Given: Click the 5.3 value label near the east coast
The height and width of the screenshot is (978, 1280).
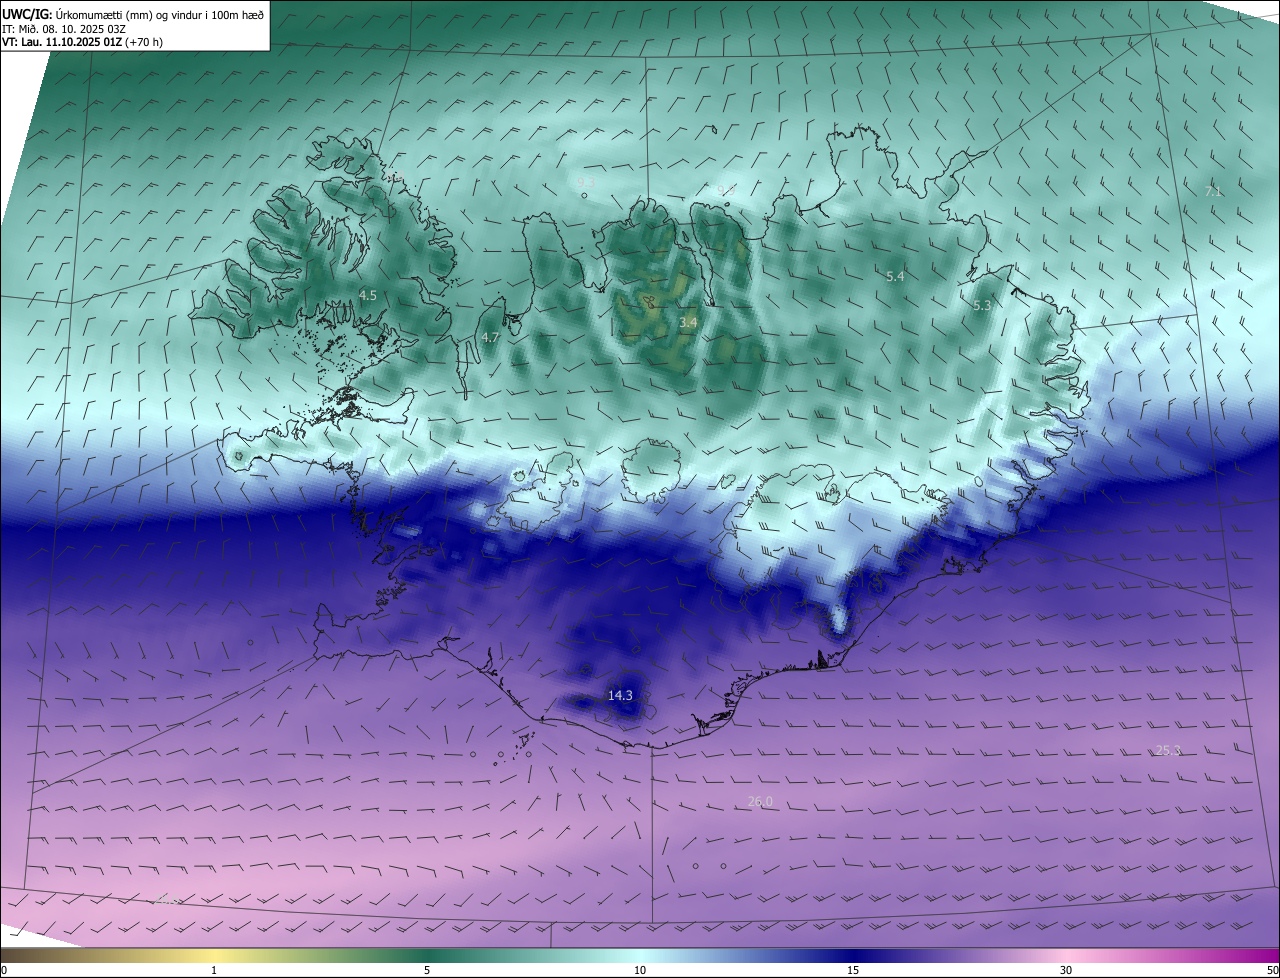Looking at the screenshot, I should [981, 305].
